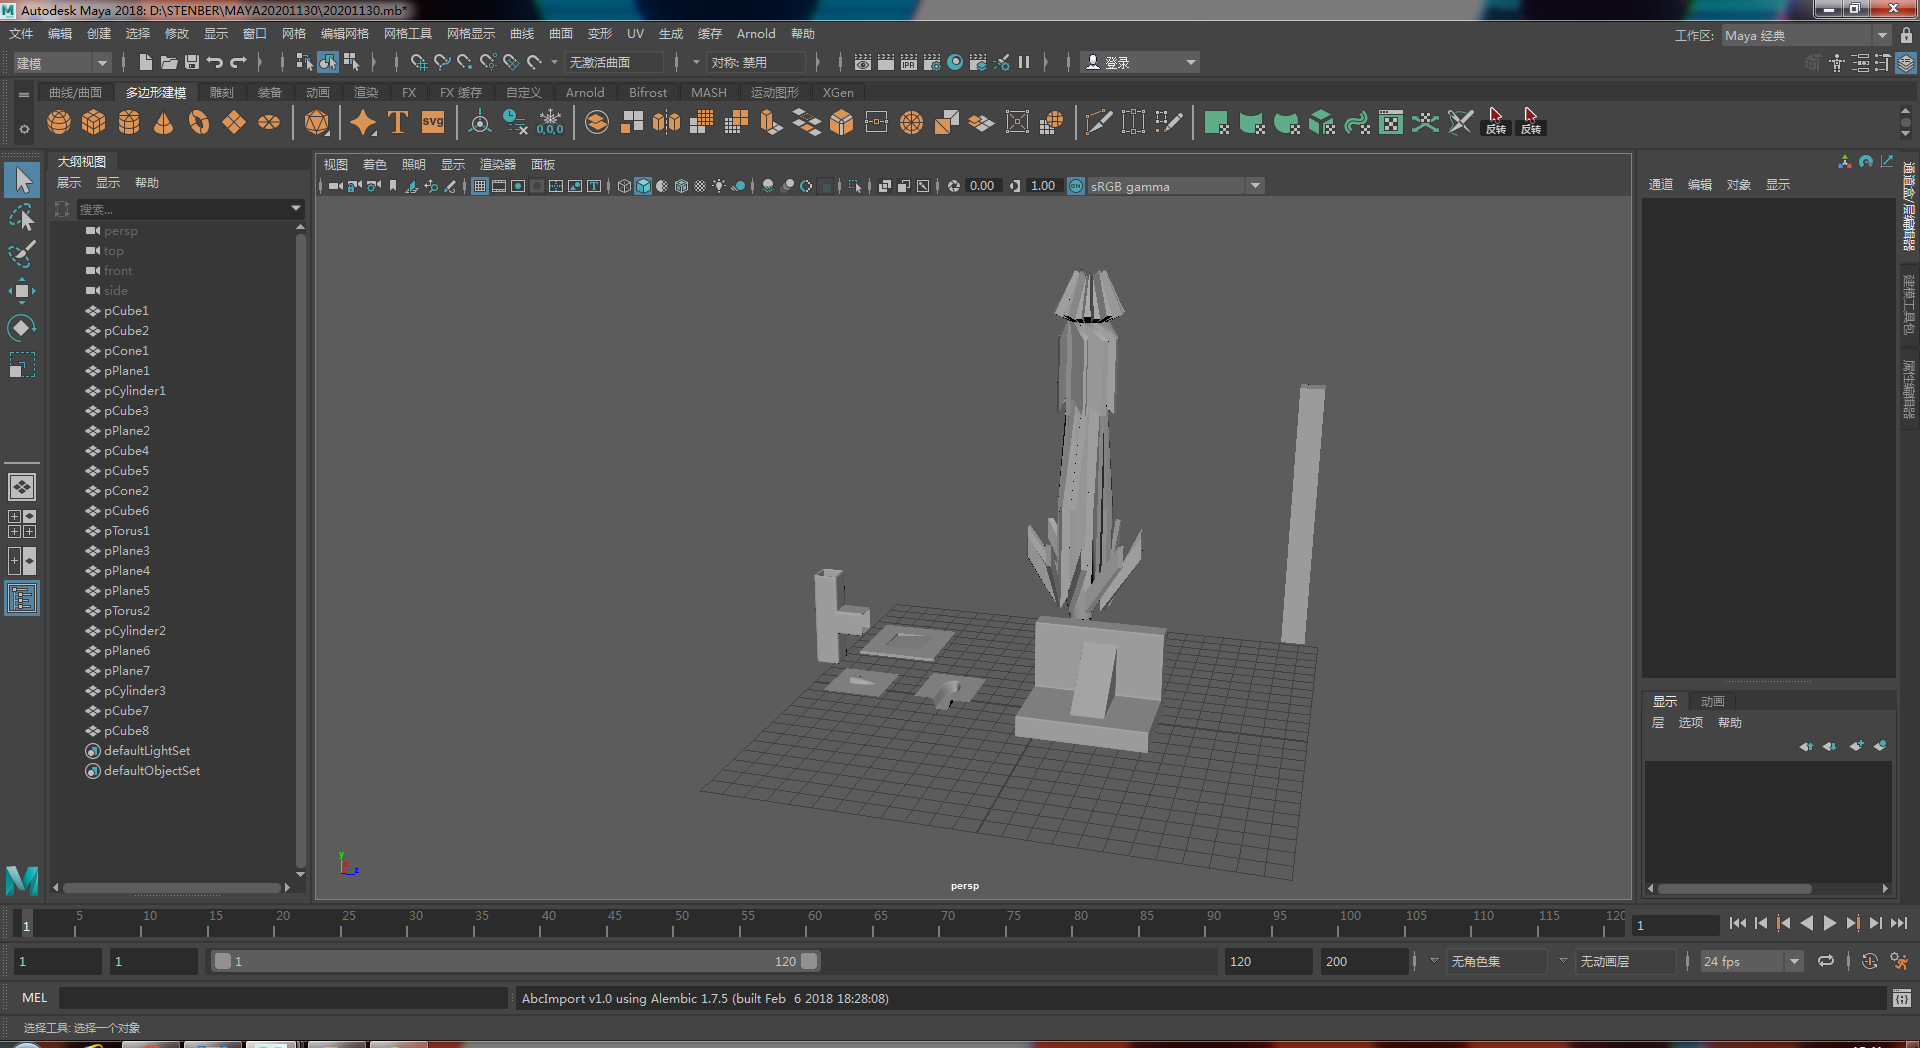Click the first red-arrow 反转 shelf button
This screenshot has height=1048, width=1920.
(1496, 123)
